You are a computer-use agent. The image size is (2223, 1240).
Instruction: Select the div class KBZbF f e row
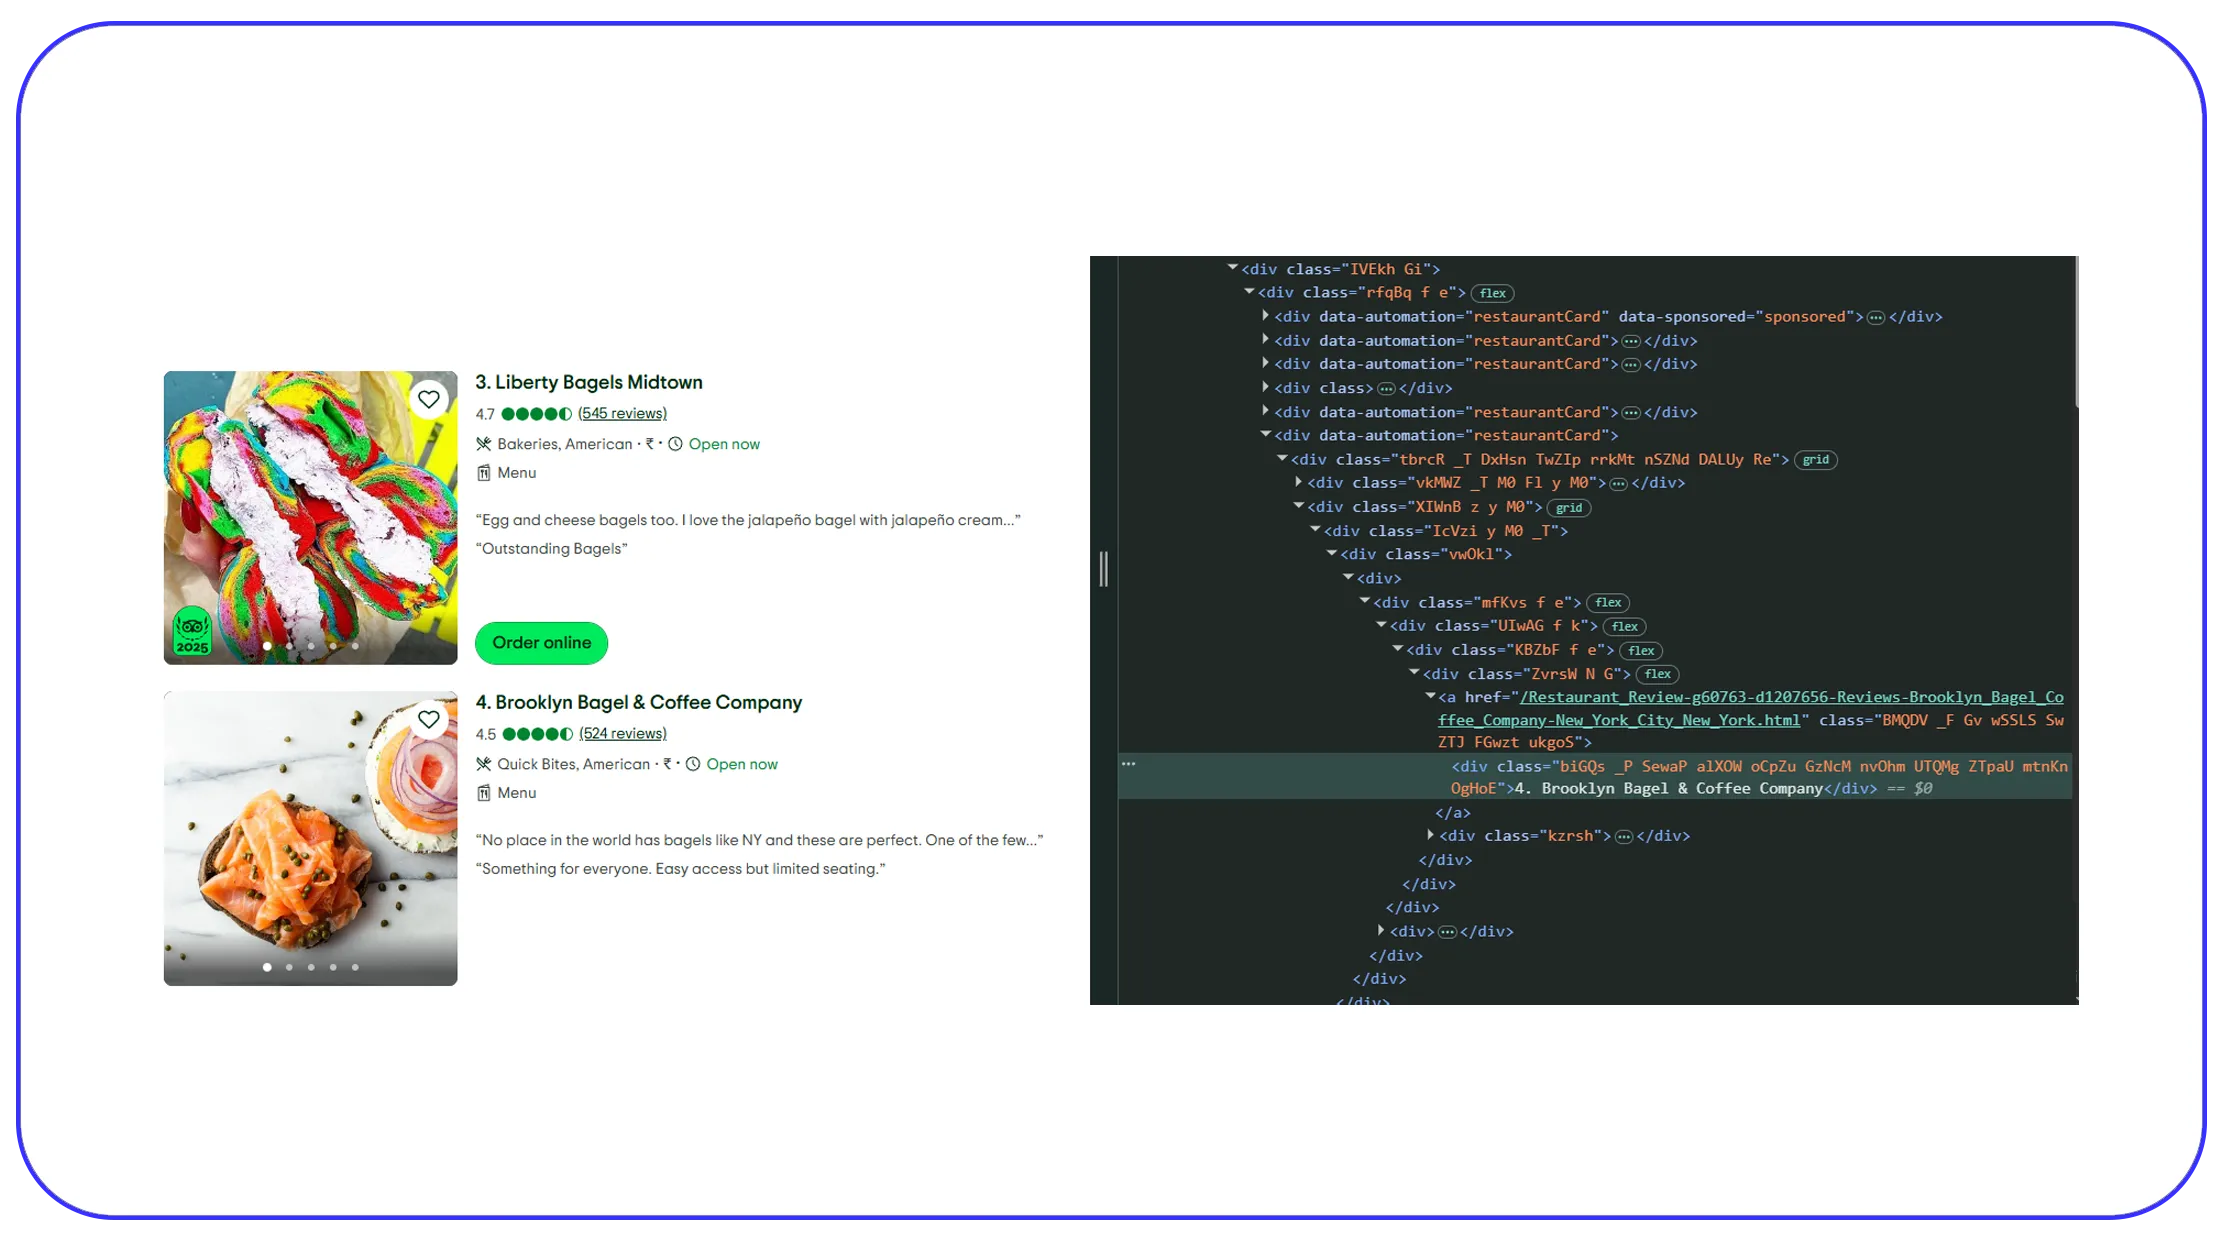tap(1510, 650)
